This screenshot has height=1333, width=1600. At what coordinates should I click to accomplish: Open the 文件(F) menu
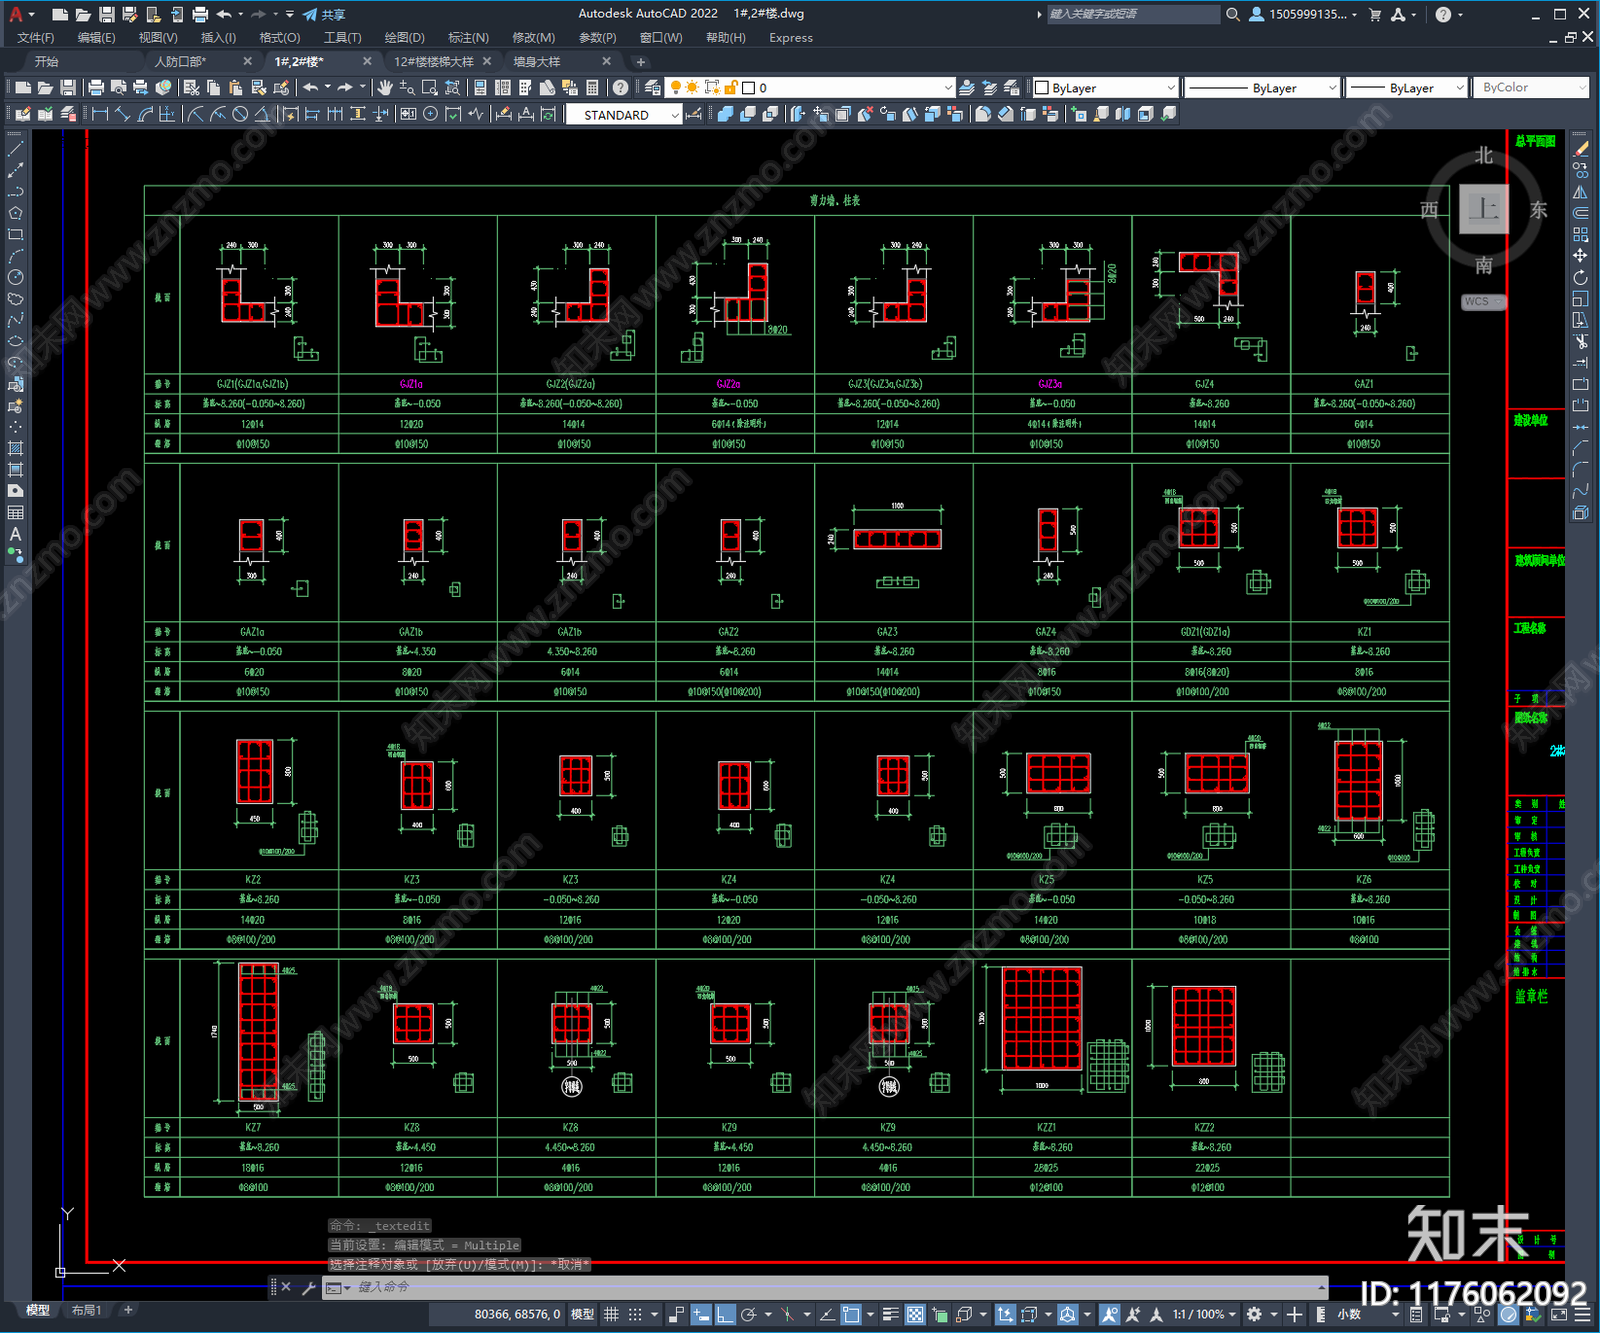[35, 38]
